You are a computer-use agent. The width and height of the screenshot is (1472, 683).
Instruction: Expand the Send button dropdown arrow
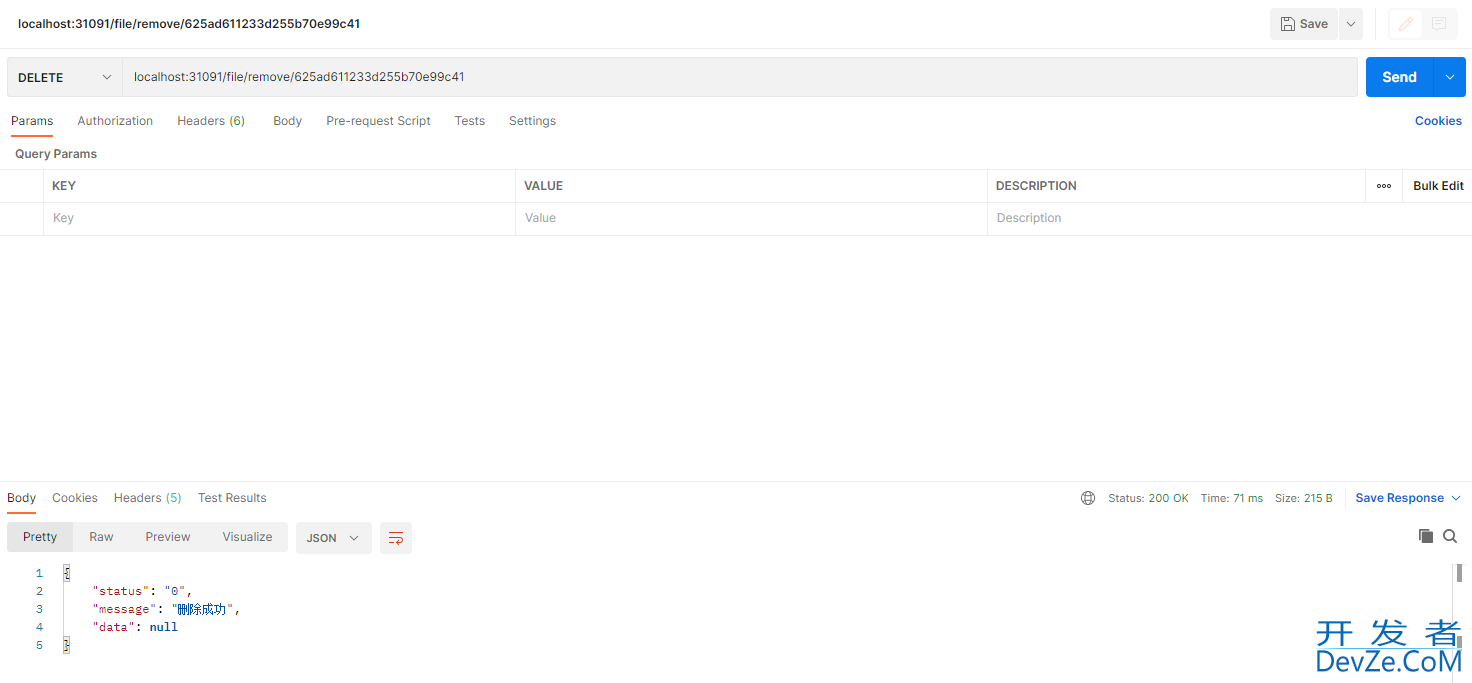pos(1450,77)
